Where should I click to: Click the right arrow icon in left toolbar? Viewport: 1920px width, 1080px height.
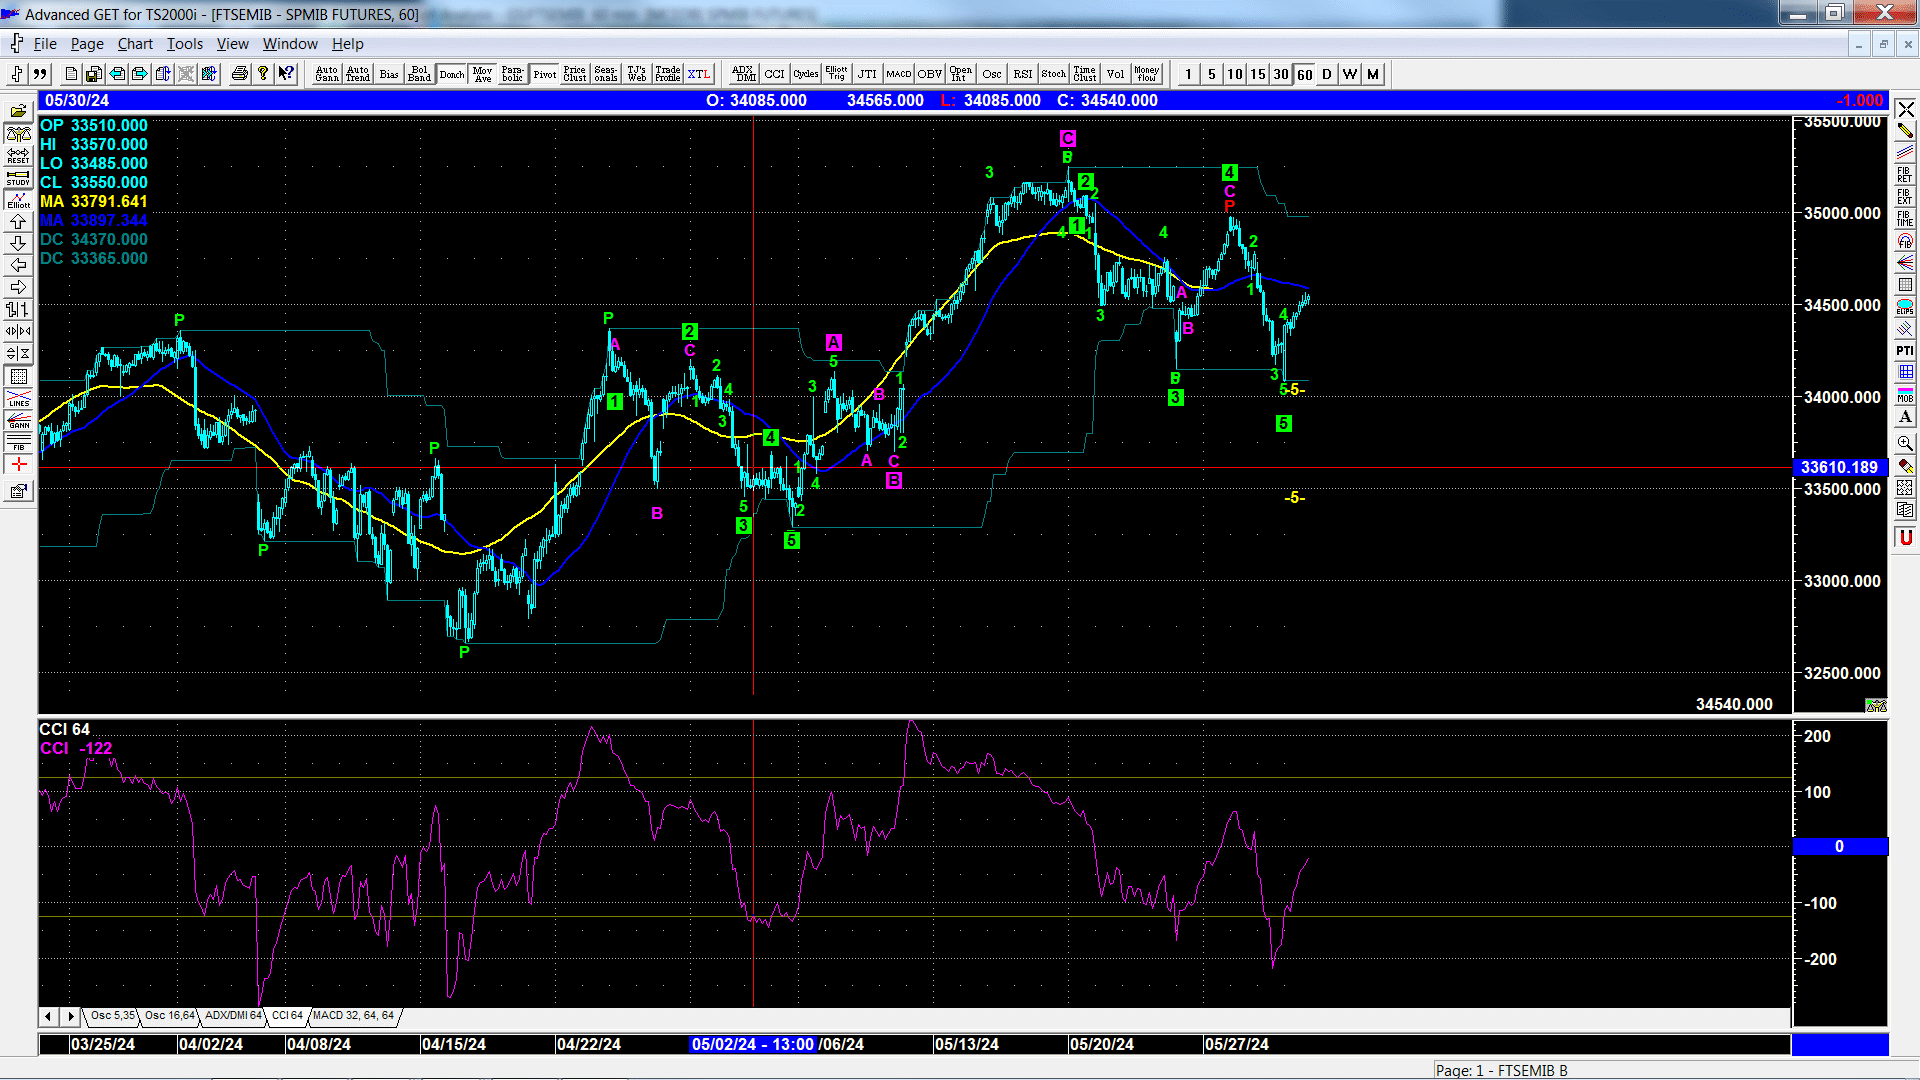click(18, 287)
